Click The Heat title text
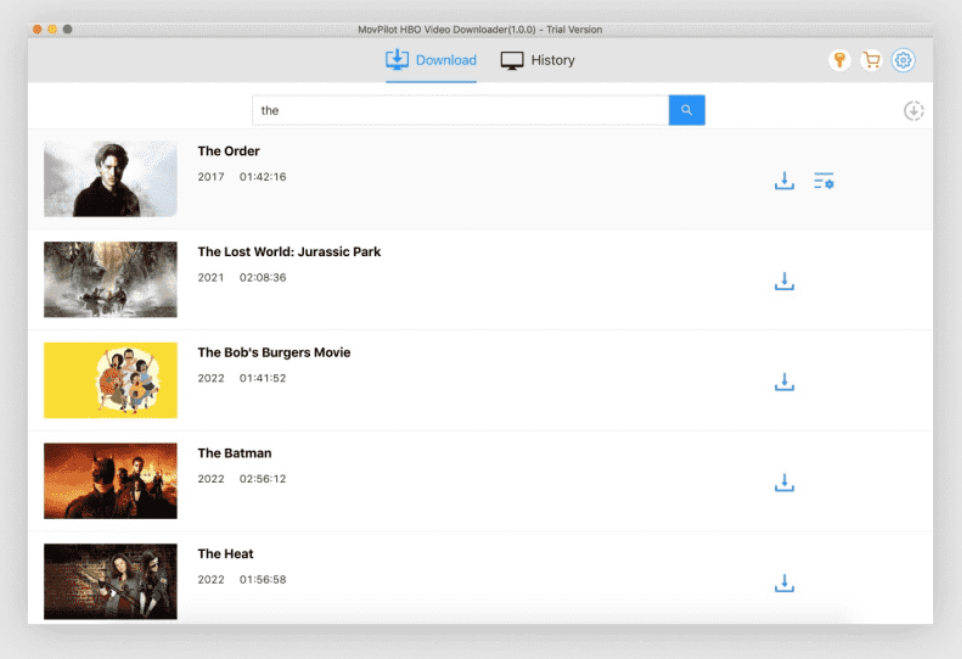This screenshot has width=962, height=659. 225,554
